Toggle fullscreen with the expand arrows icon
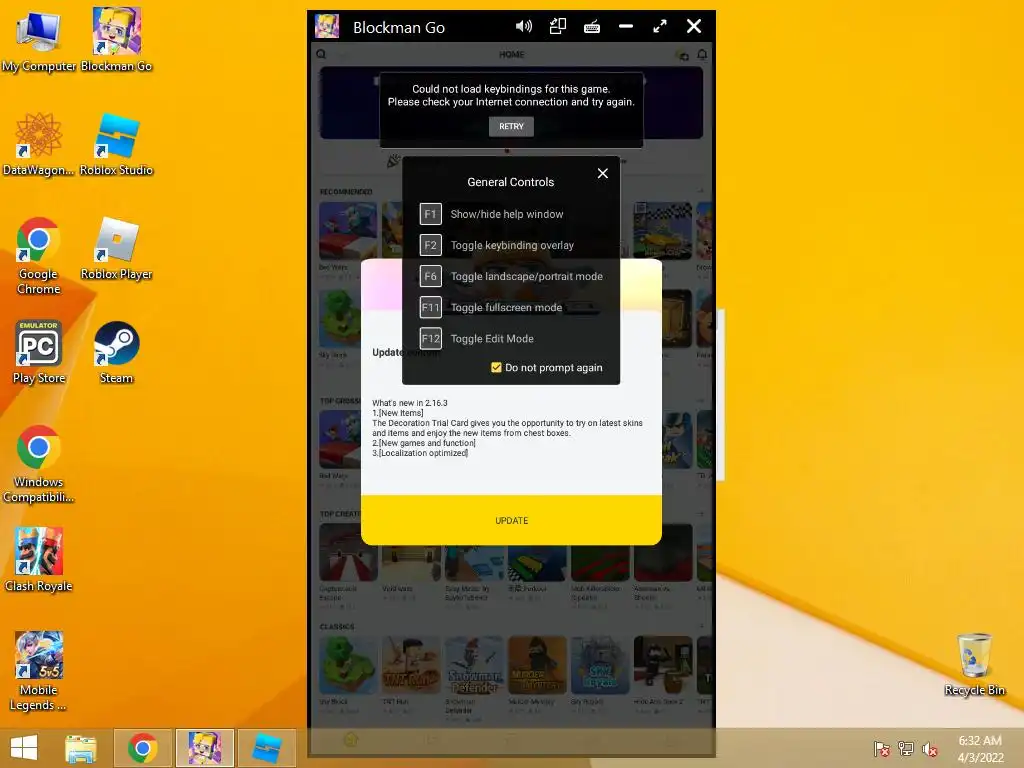 point(660,26)
